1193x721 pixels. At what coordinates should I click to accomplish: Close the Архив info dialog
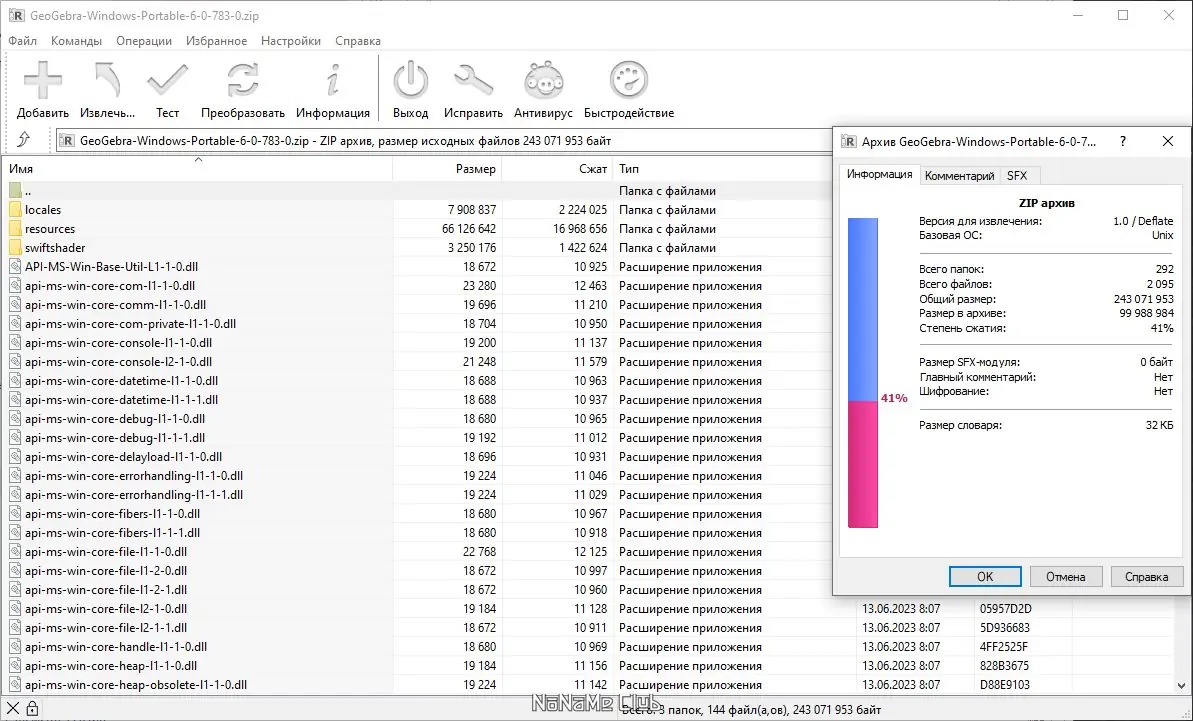pos(1168,141)
